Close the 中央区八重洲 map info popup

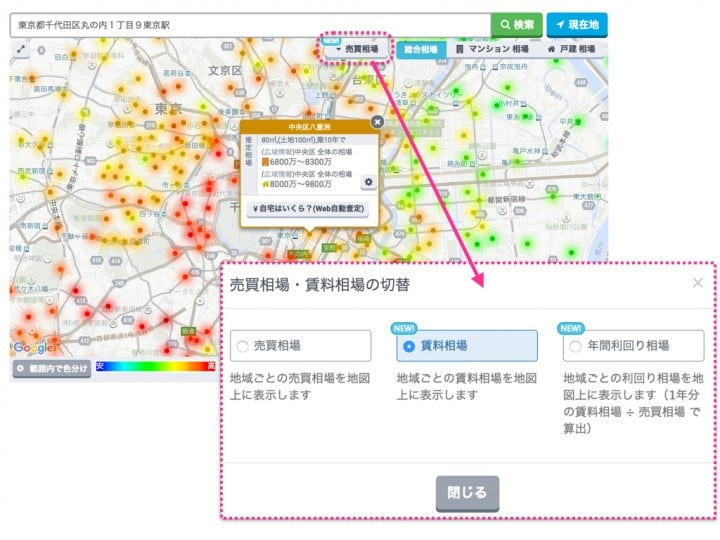click(377, 121)
